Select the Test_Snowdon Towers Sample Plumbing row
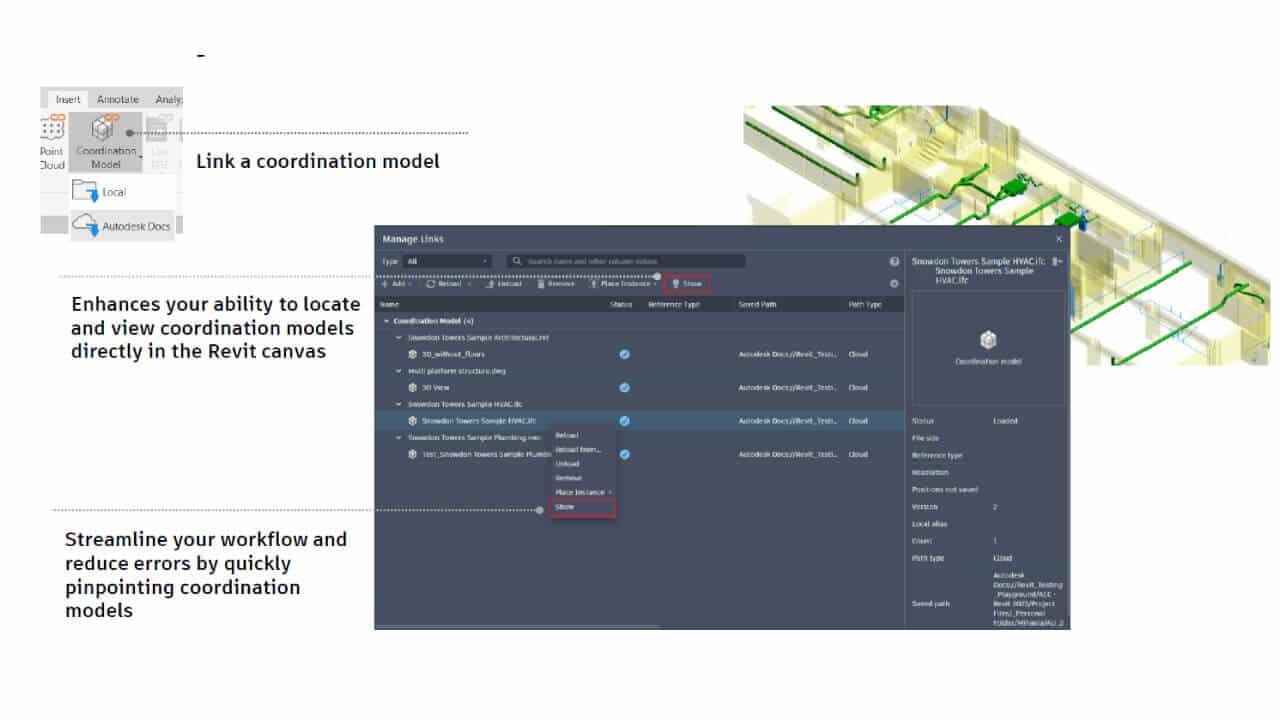The image size is (1280, 720). (640, 454)
